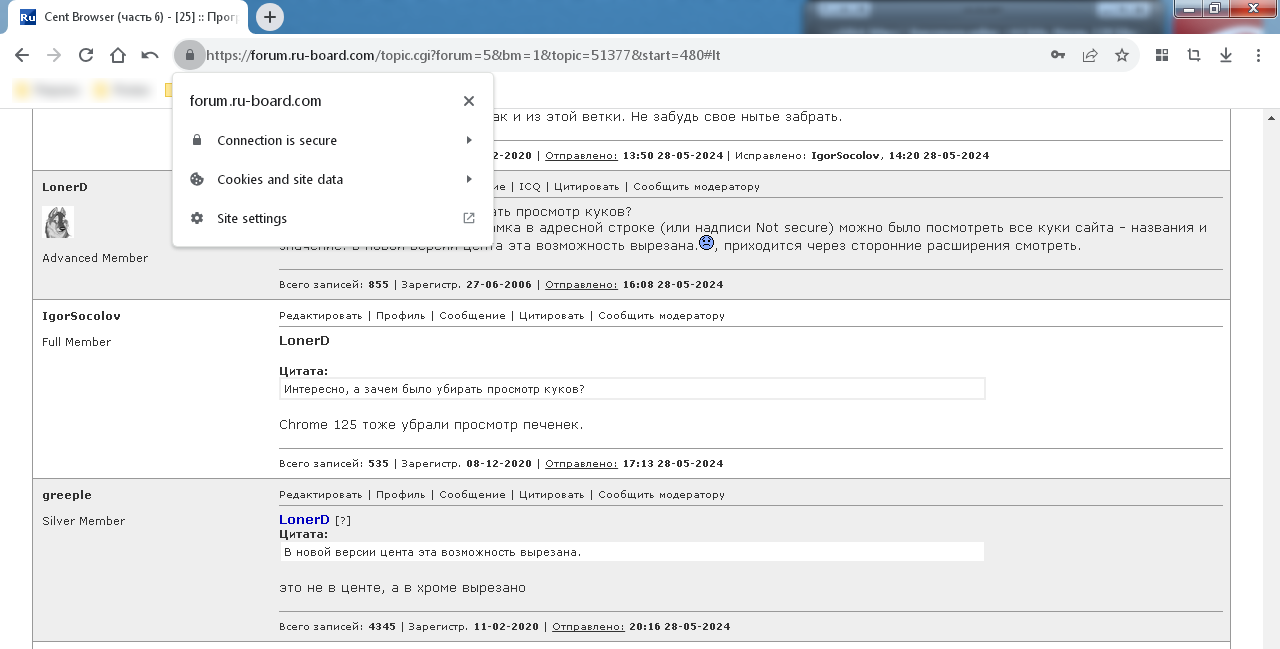Click the [?] link beside LonerD
This screenshot has width=1280, height=649.
click(x=343, y=520)
